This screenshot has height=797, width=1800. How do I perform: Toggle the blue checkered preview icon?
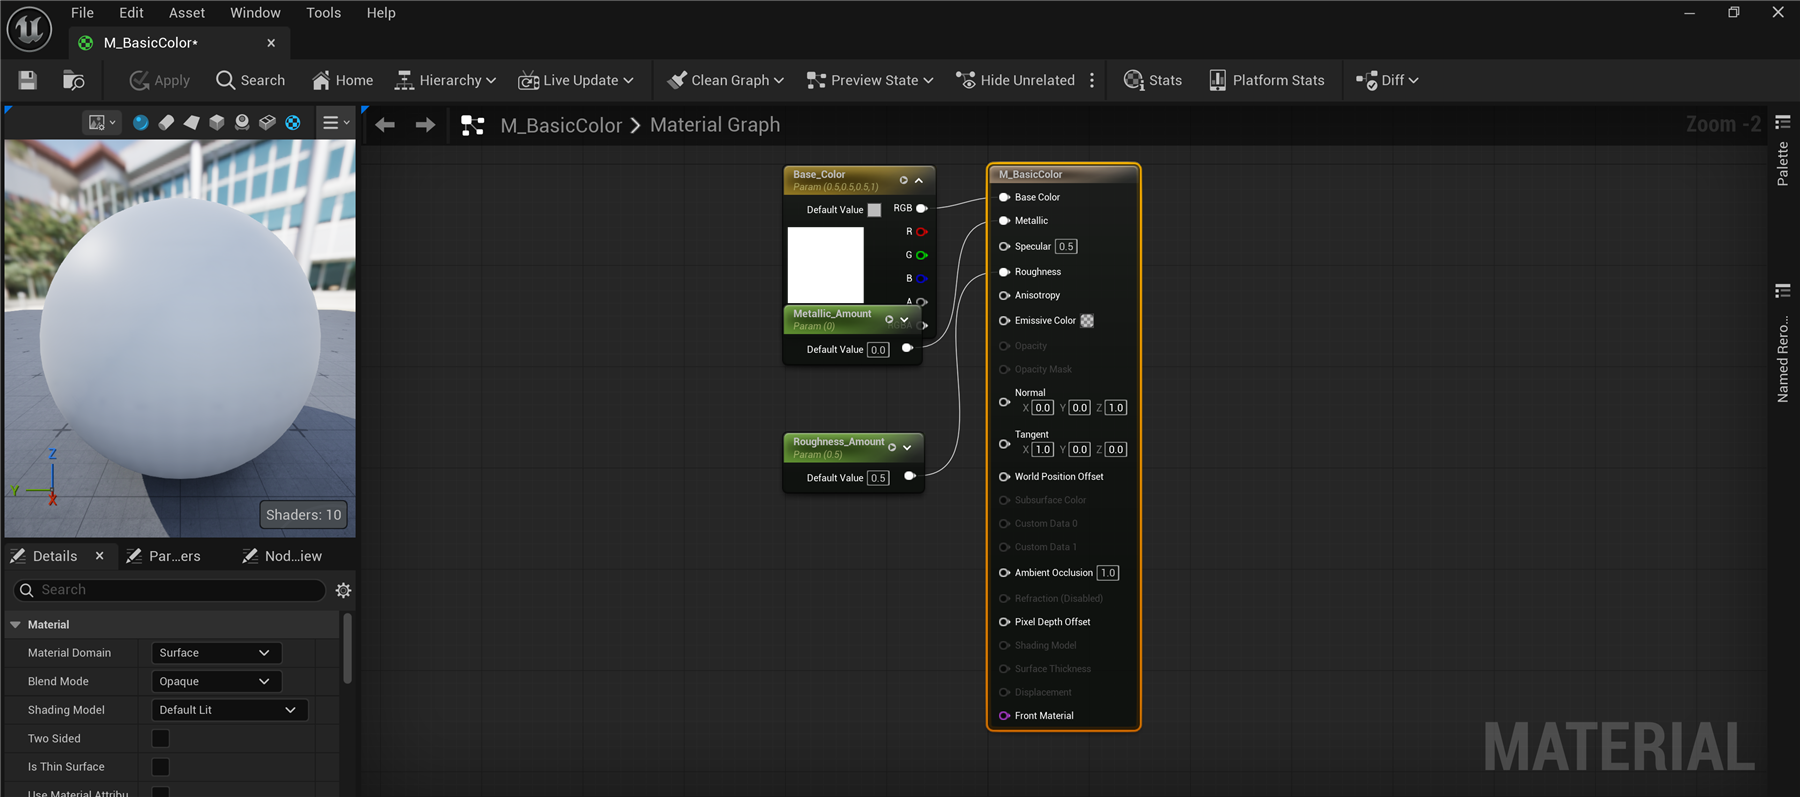tap(293, 122)
